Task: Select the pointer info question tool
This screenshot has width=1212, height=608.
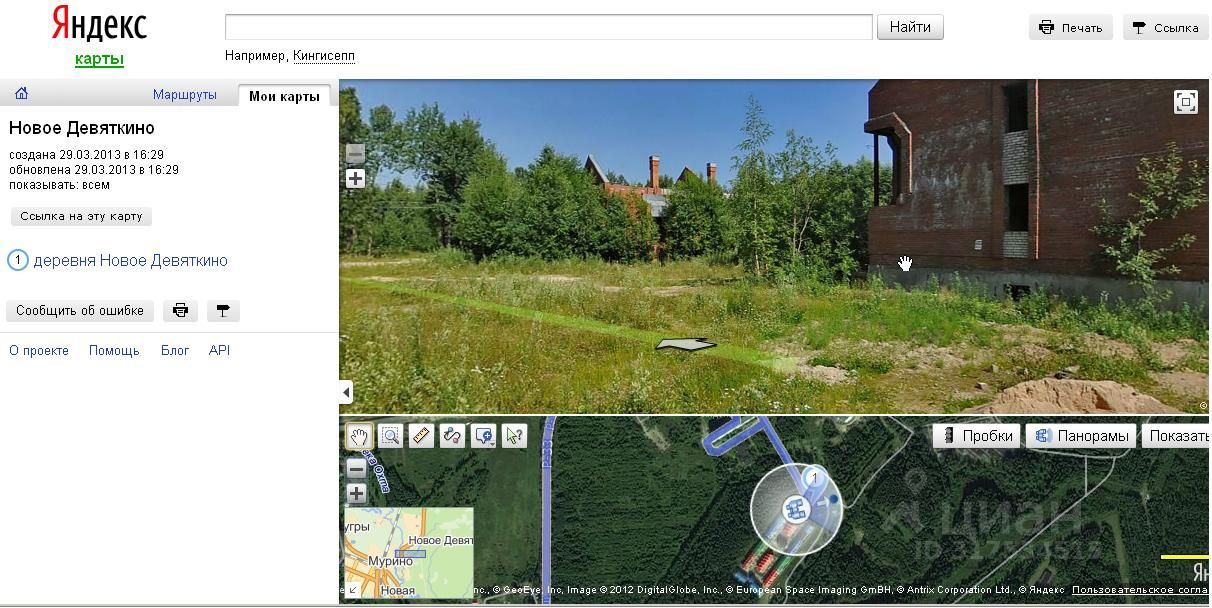Action: click(x=514, y=435)
